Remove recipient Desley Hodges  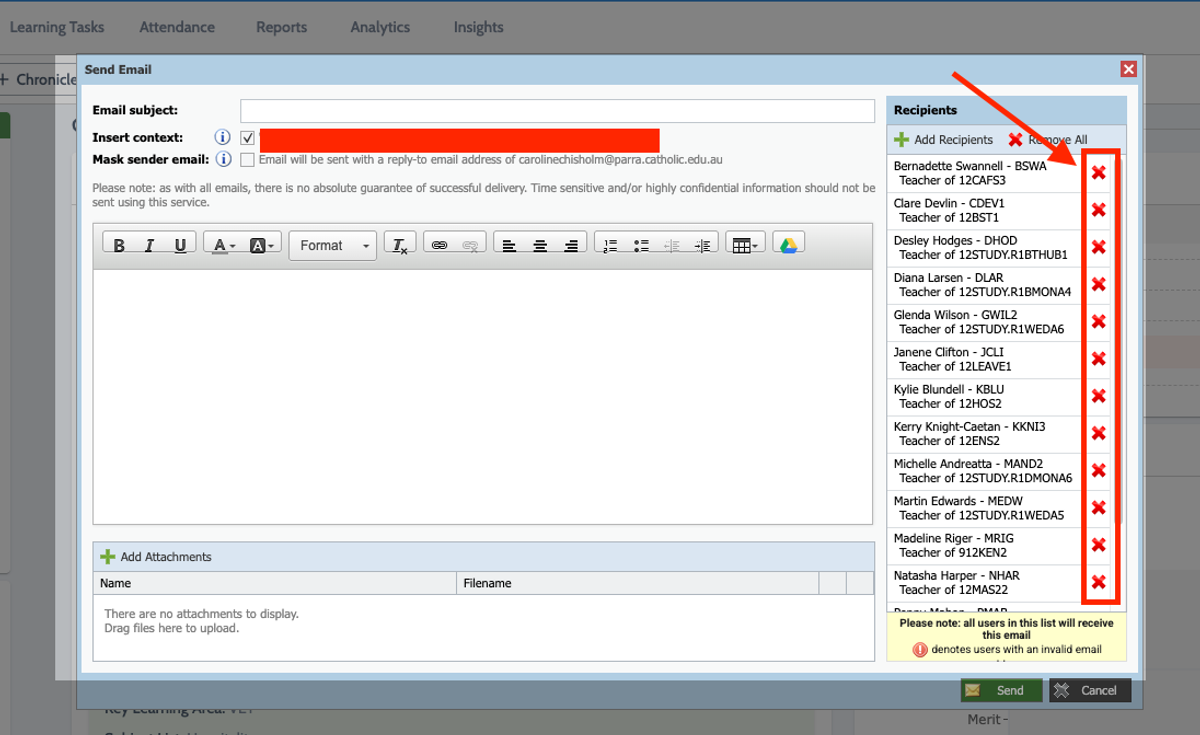[1098, 247]
